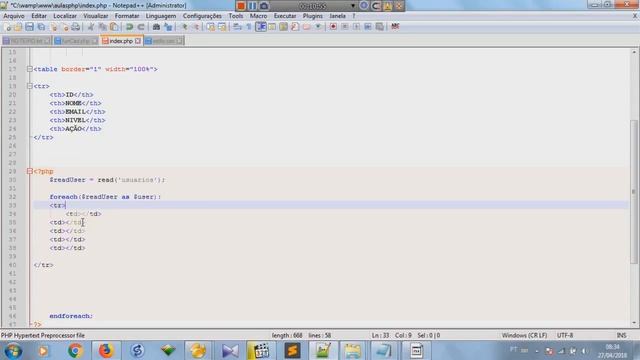The height and width of the screenshot is (360, 640).
Task: Switch to the first document tab
Action: [x=27, y=41]
